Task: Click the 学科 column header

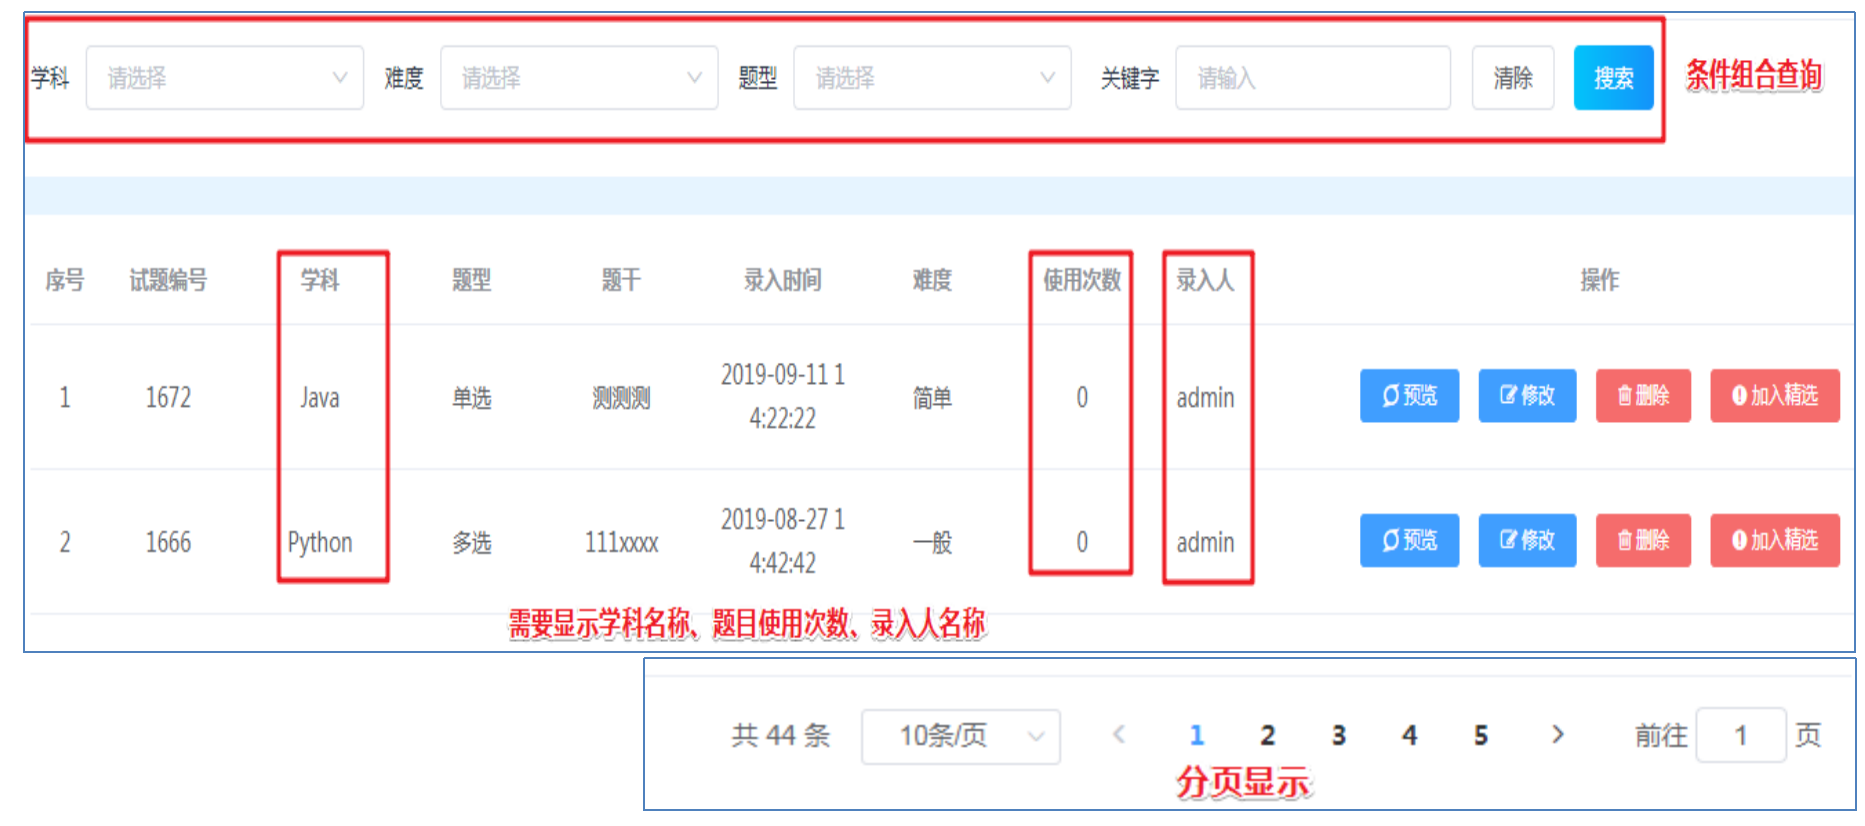Action: click(x=320, y=280)
